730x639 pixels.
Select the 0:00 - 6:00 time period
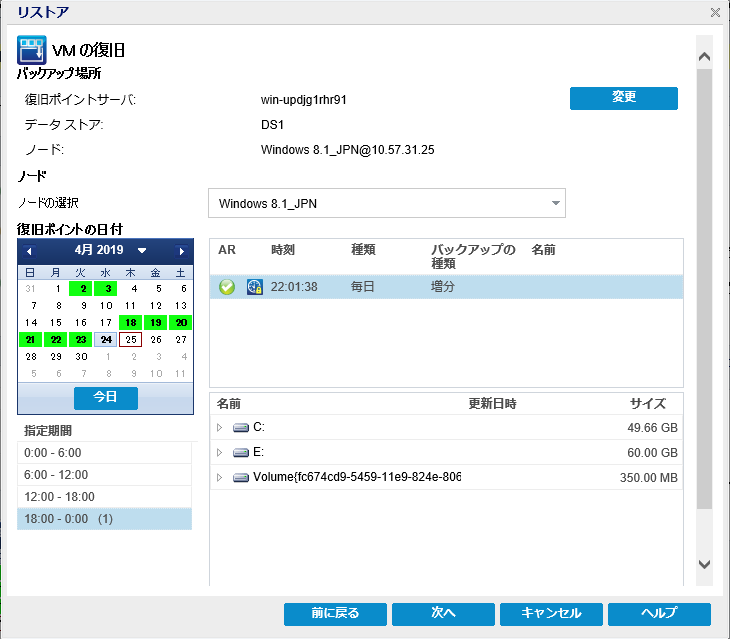point(104,452)
